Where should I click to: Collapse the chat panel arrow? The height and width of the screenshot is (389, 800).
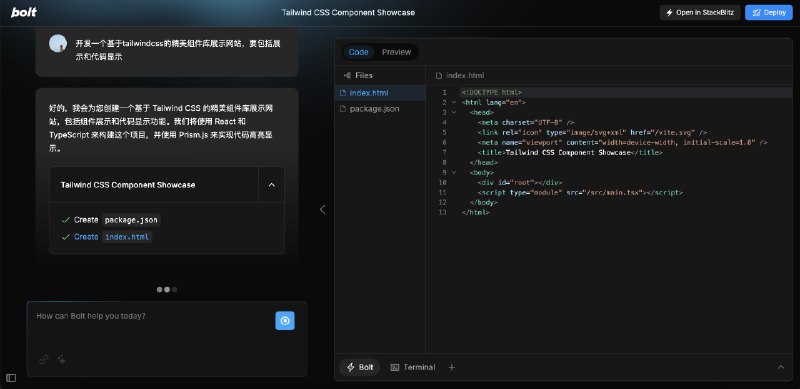(322, 209)
